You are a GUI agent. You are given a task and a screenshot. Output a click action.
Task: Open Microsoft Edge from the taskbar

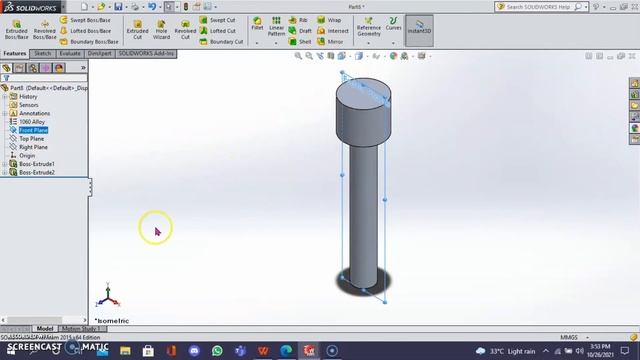click(x=286, y=351)
